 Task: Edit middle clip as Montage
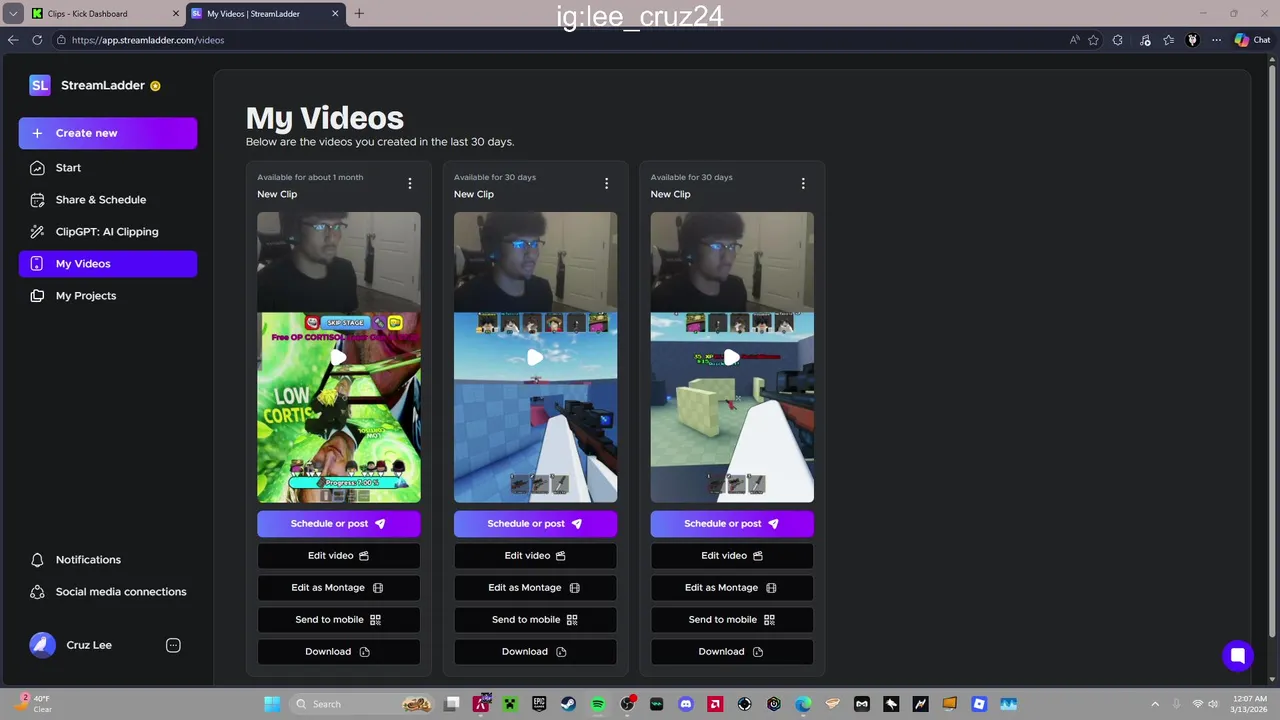coord(535,588)
